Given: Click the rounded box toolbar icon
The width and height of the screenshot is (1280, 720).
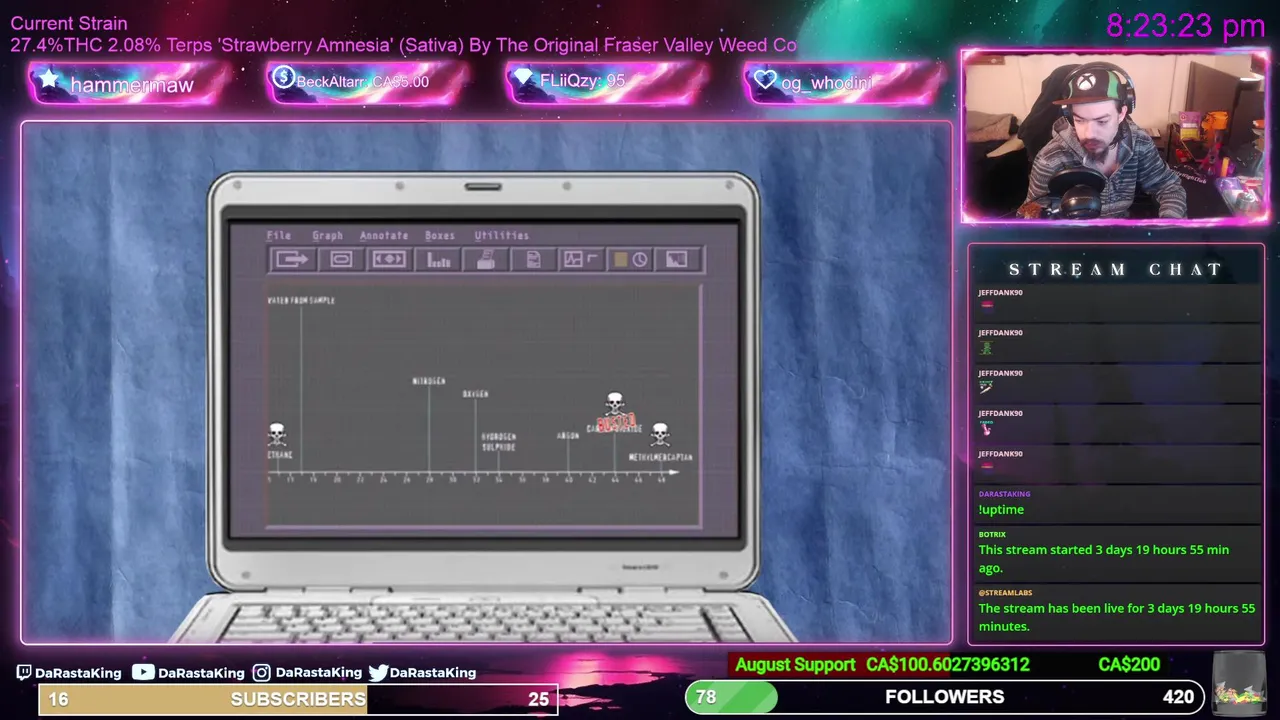Looking at the screenshot, I should pos(341,260).
